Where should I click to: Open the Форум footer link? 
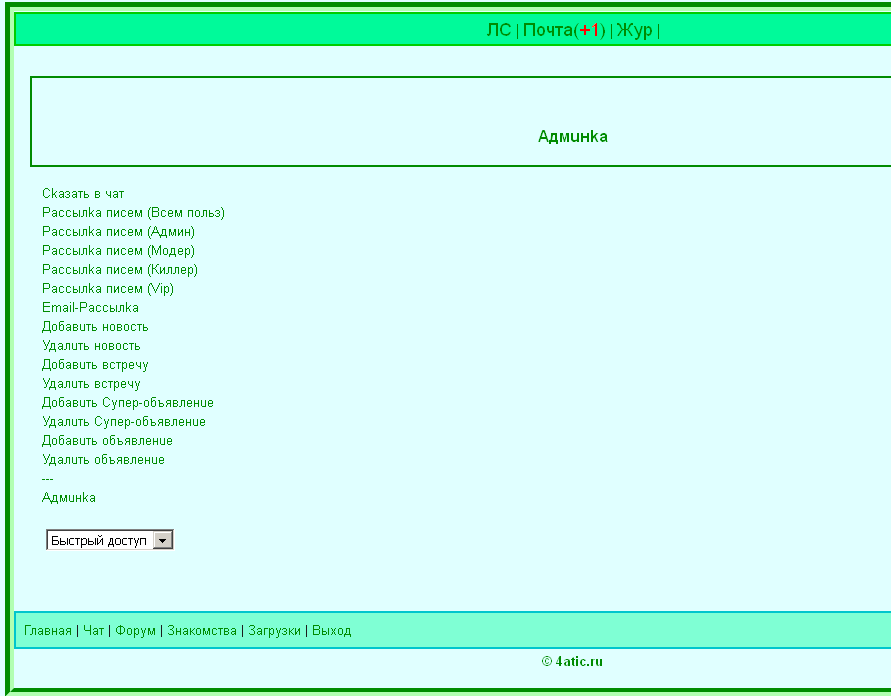135,631
